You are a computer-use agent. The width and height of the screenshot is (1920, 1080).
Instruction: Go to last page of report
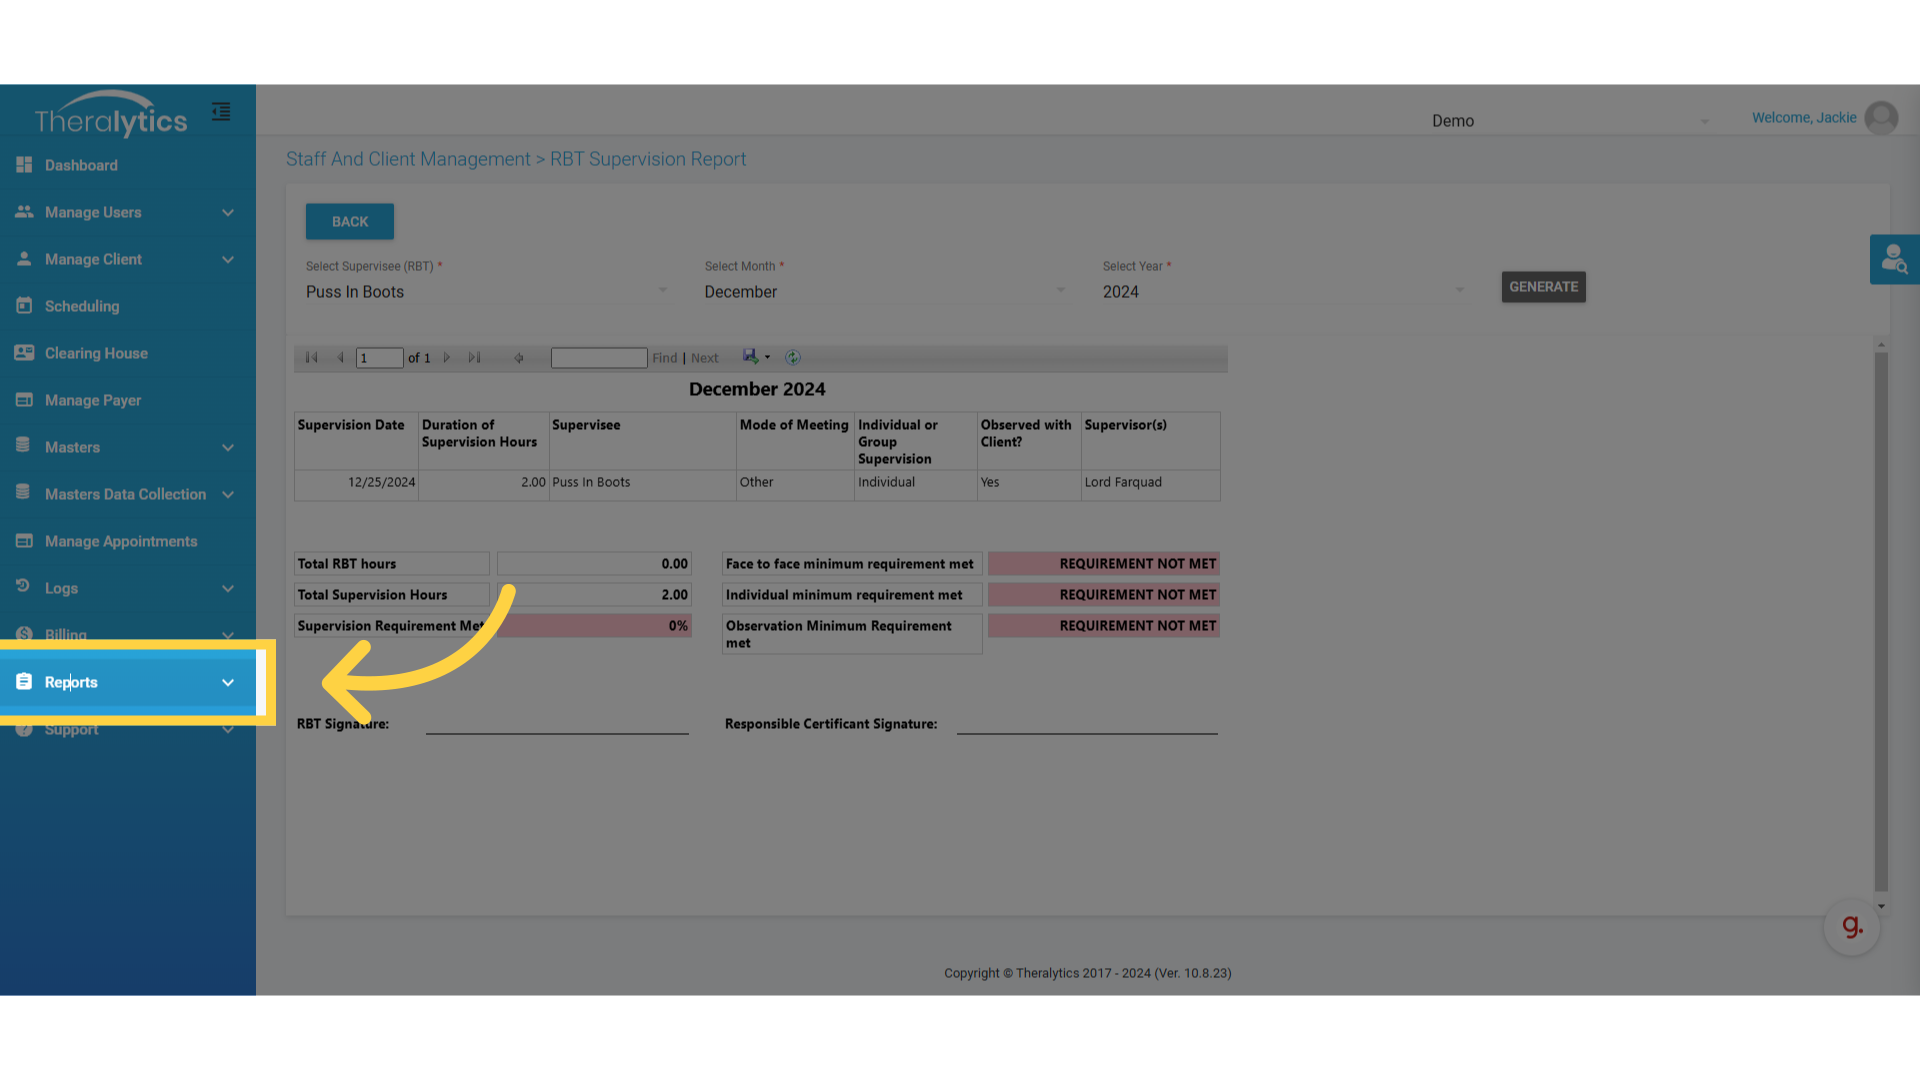pyautogui.click(x=475, y=358)
